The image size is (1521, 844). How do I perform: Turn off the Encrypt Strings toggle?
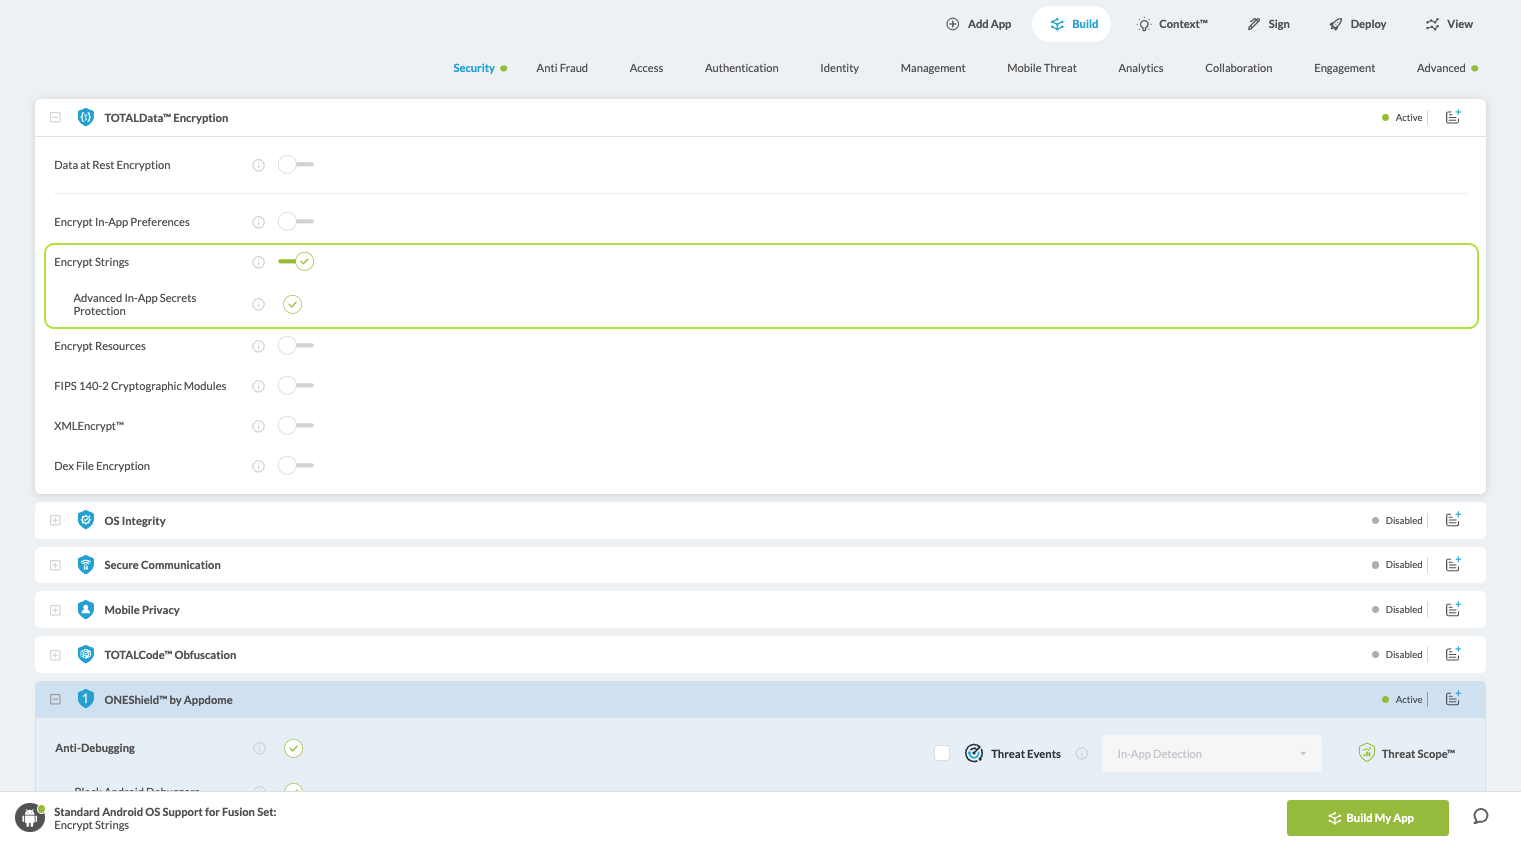(x=296, y=262)
